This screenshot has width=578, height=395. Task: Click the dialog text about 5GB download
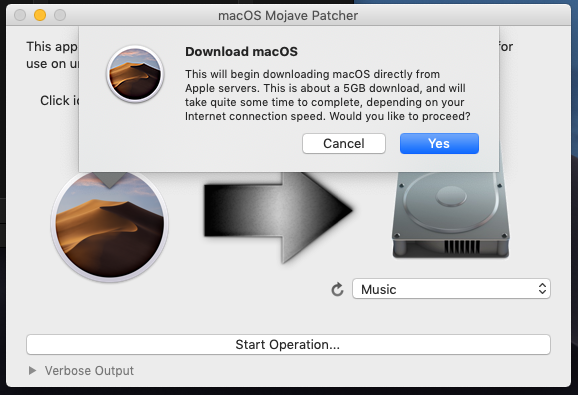click(x=328, y=95)
